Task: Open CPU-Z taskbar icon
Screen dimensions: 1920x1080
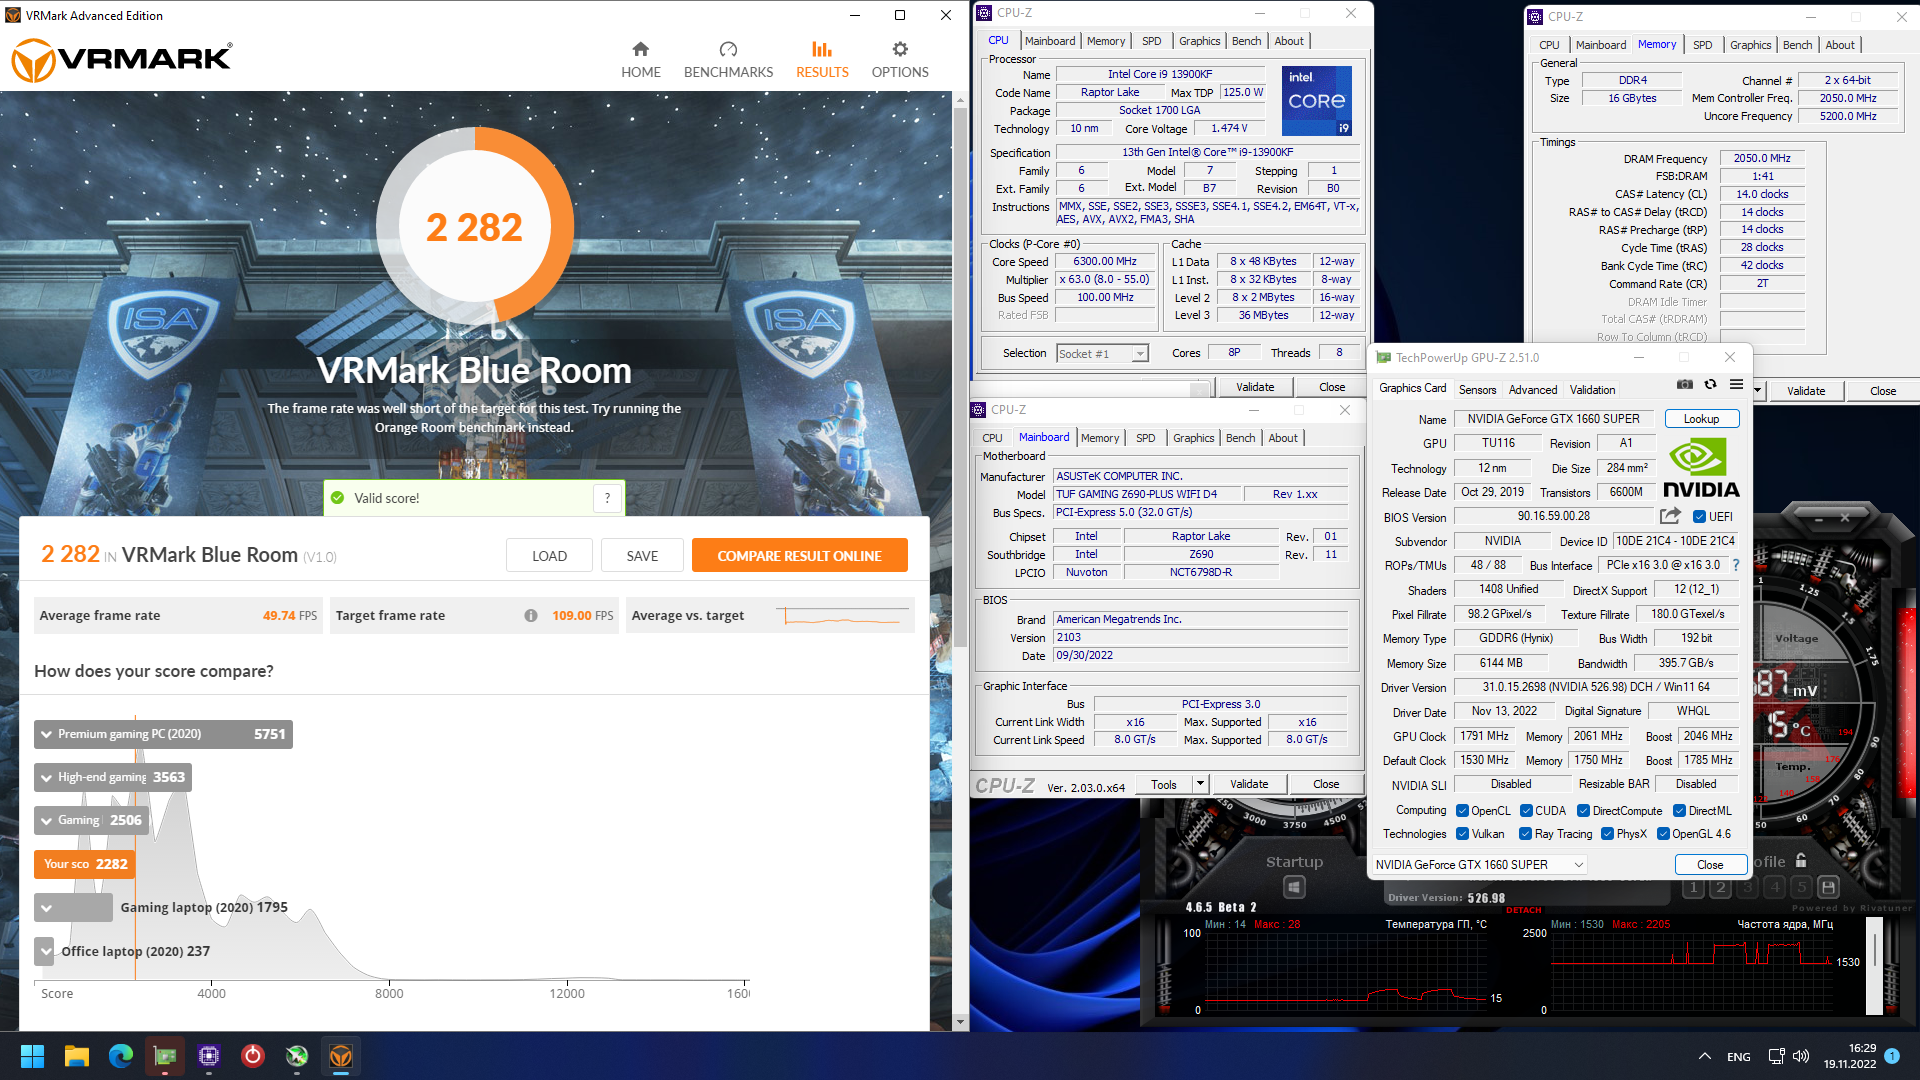Action: [209, 1056]
